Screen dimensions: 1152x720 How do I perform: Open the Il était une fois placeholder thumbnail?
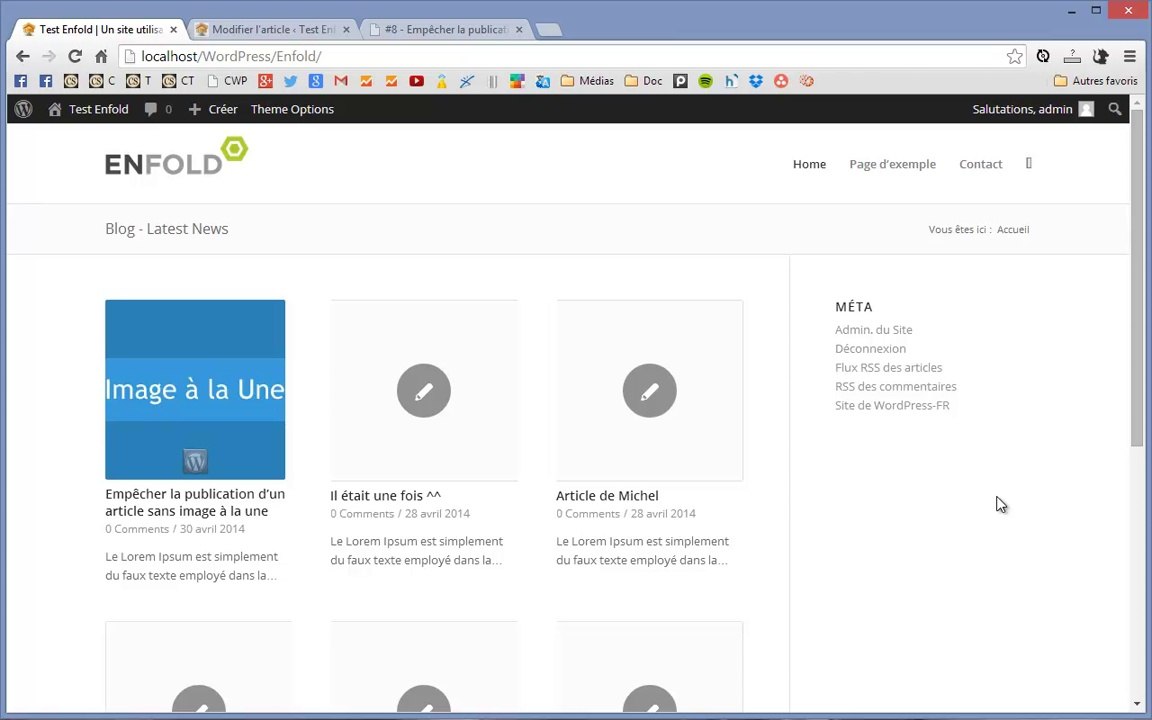[x=424, y=390]
